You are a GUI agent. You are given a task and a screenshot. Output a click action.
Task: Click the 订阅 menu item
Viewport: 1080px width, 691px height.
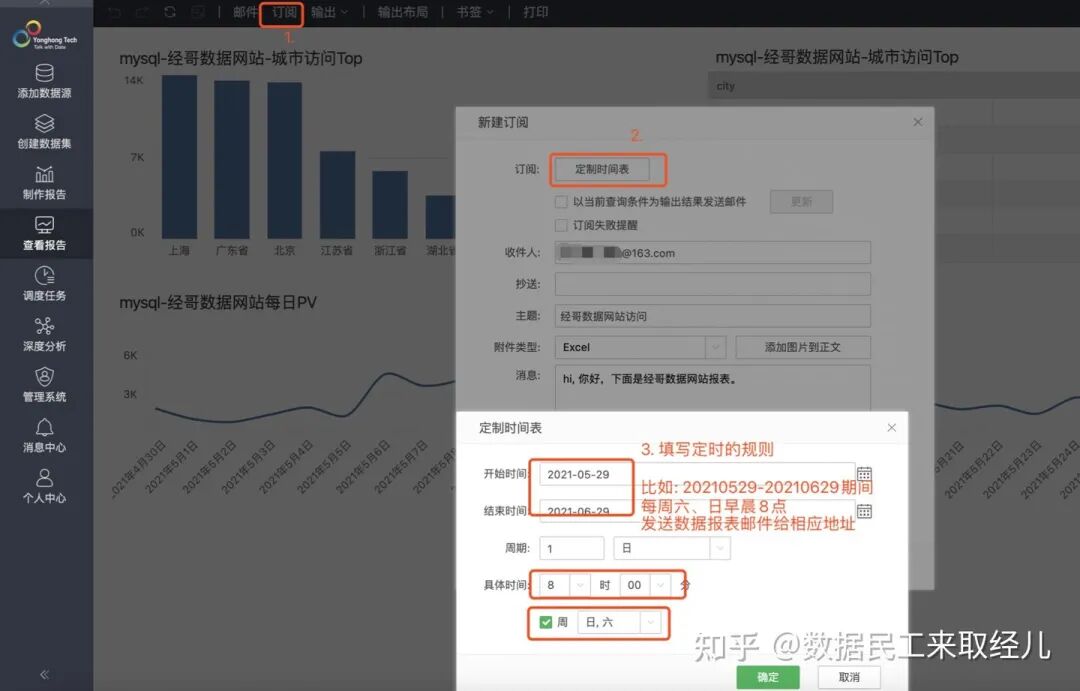pyautogui.click(x=282, y=13)
